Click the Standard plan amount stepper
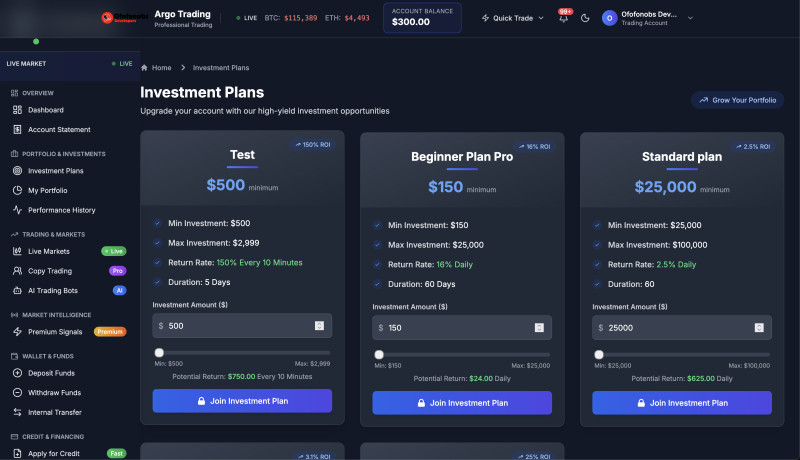800x460 pixels. point(759,327)
